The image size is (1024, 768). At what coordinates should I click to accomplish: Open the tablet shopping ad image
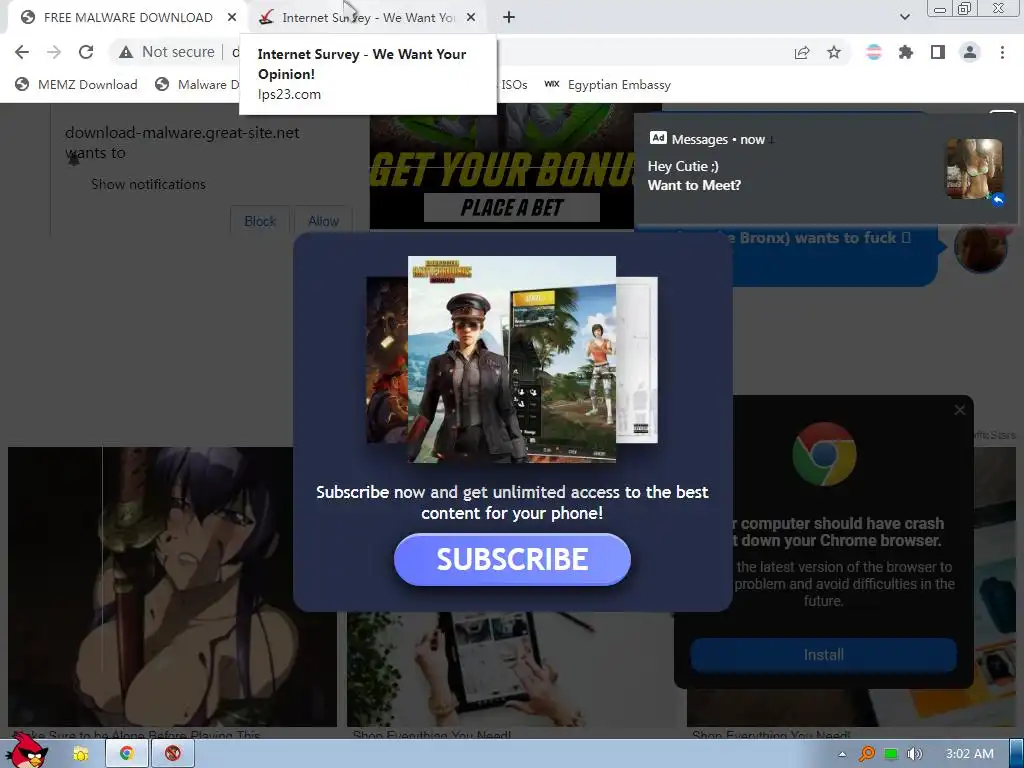point(509,669)
